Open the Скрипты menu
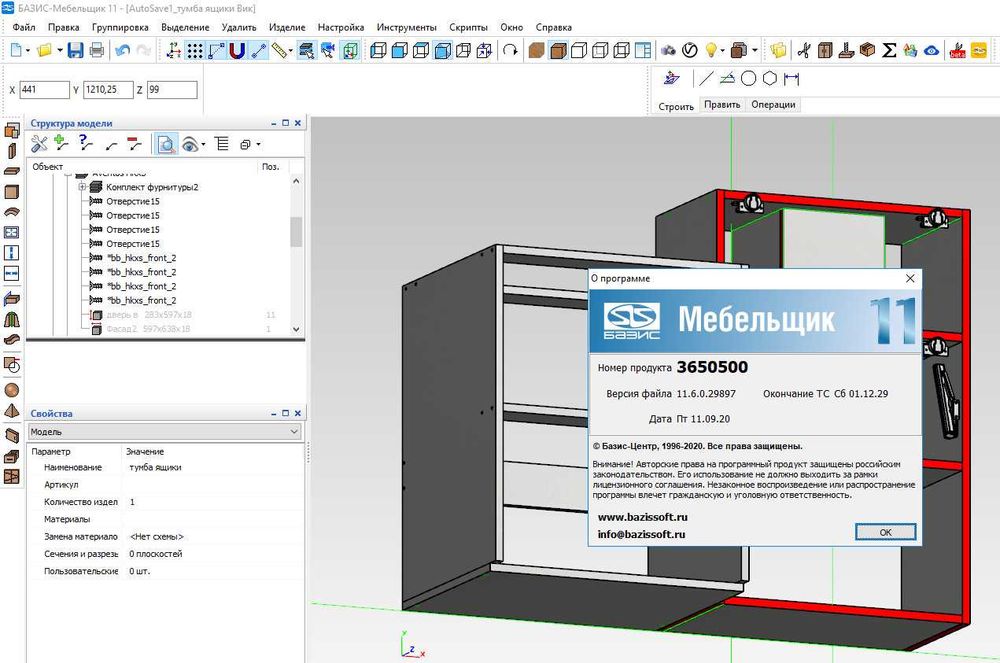This screenshot has width=1000, height=663. coord(468,27)
